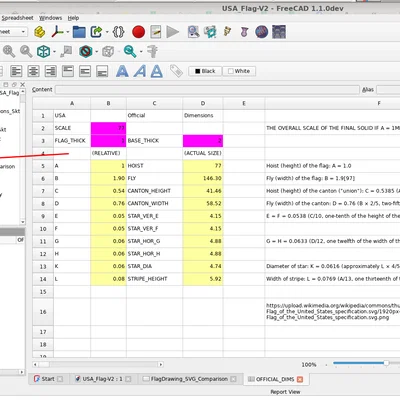Float the side panel with undock button
The width and height of the screenshot is (400, 400).
14,85
